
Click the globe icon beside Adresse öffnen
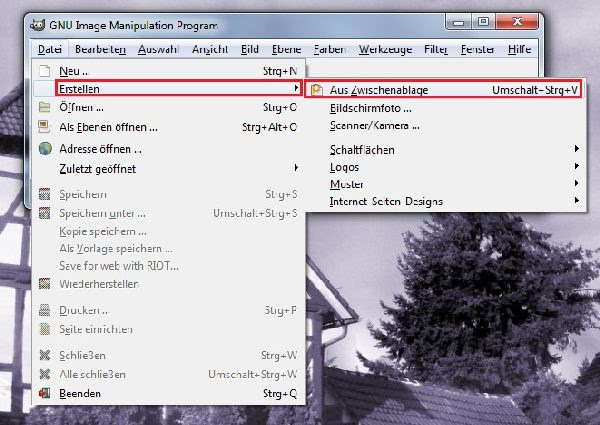tap(45, 148)
